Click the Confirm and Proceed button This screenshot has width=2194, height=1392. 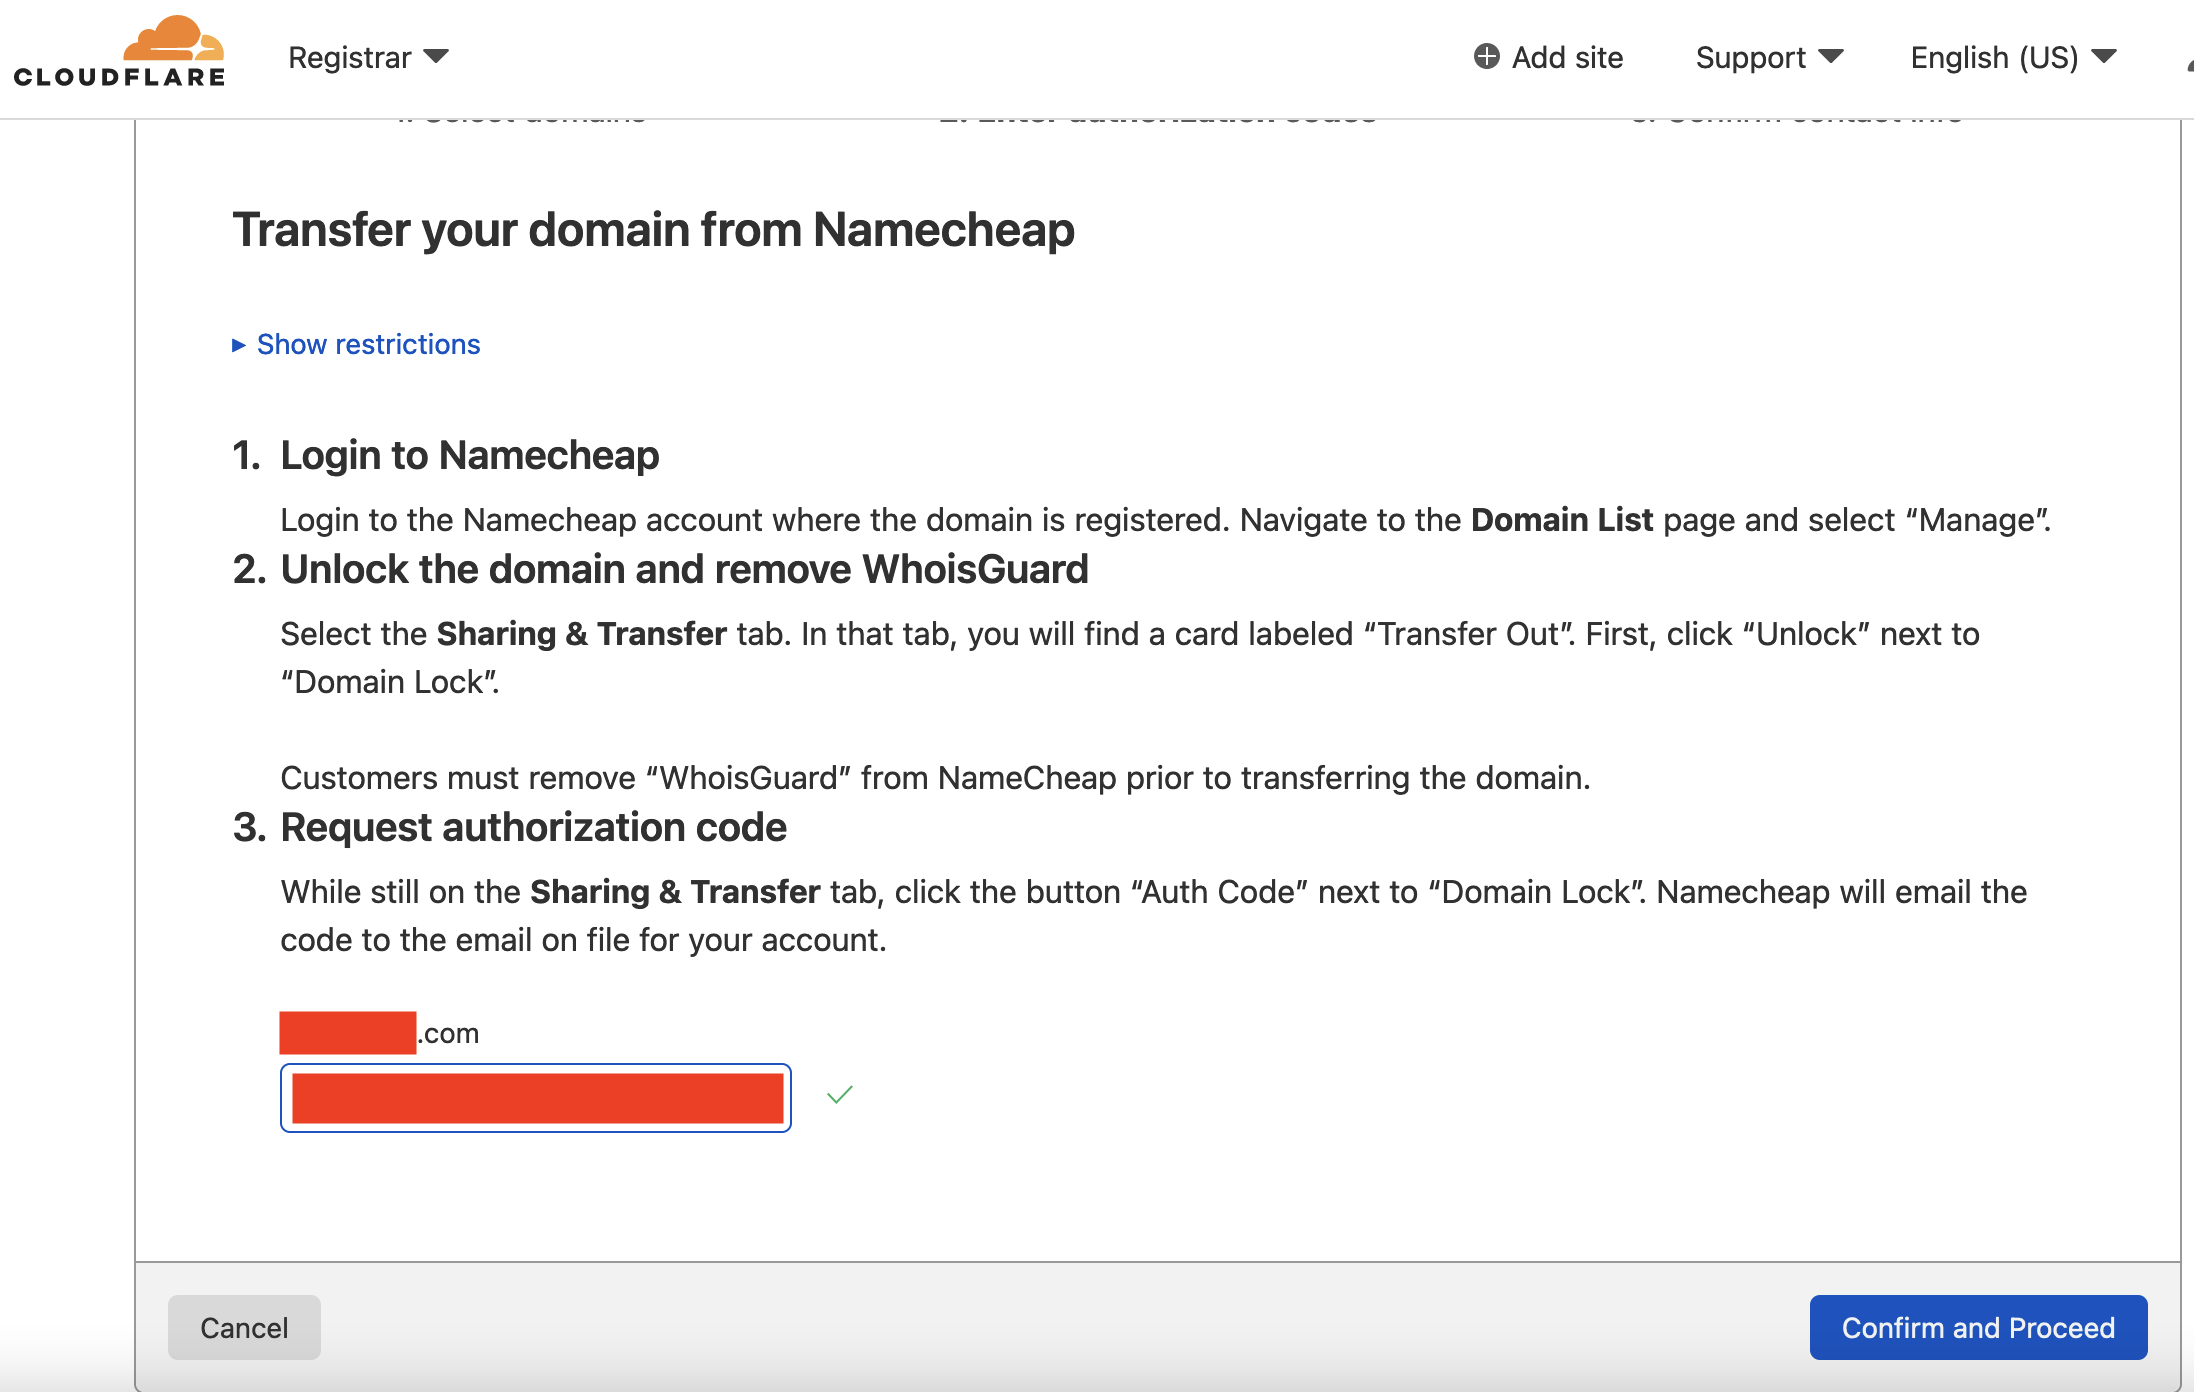tap(1978, 1327)
